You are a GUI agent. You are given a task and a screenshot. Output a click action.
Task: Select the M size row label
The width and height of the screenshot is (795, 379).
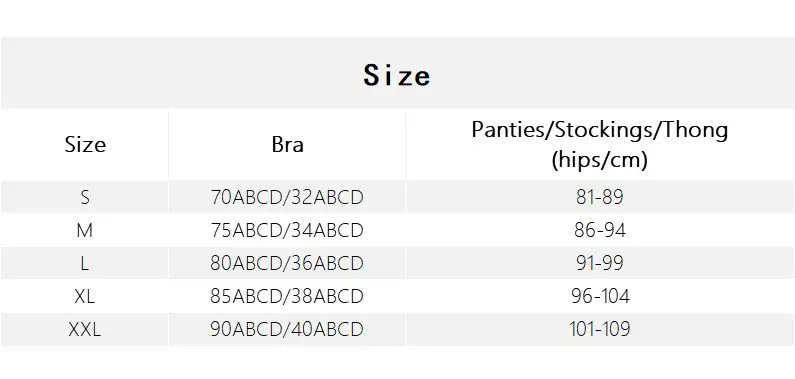tap(85, 231)
